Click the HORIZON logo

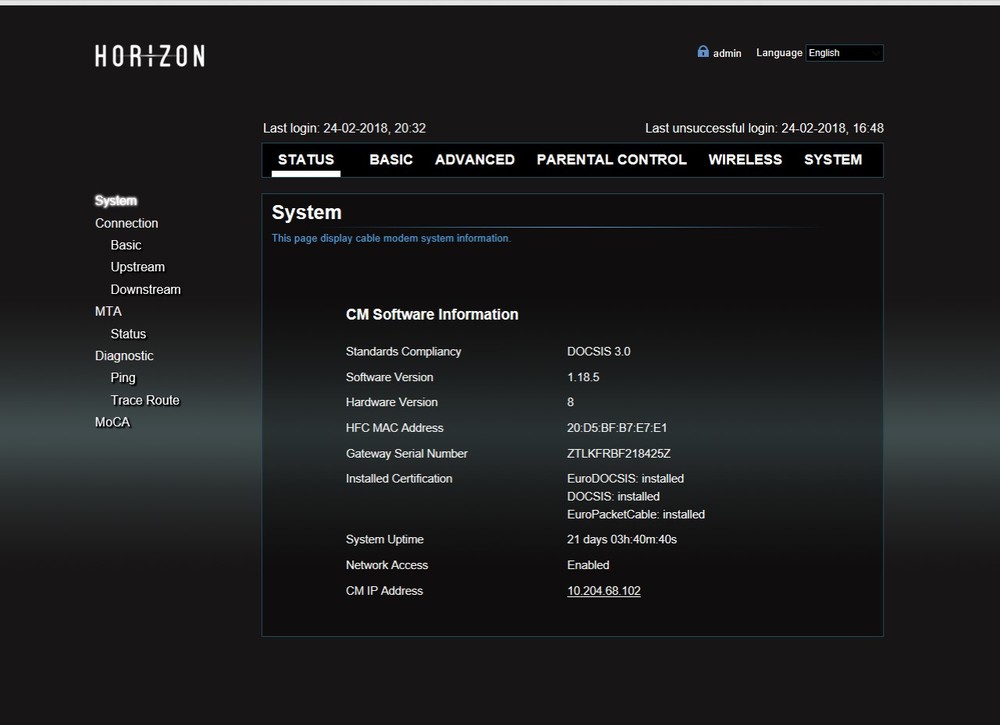pyautogui.click(x=150, y=56)
